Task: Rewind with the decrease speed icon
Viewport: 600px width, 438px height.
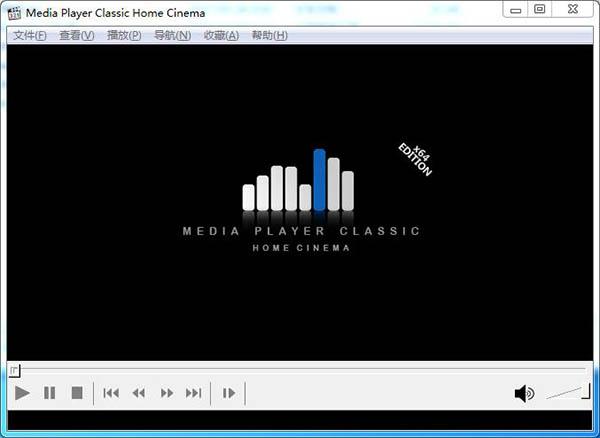Action: (139, 393)
